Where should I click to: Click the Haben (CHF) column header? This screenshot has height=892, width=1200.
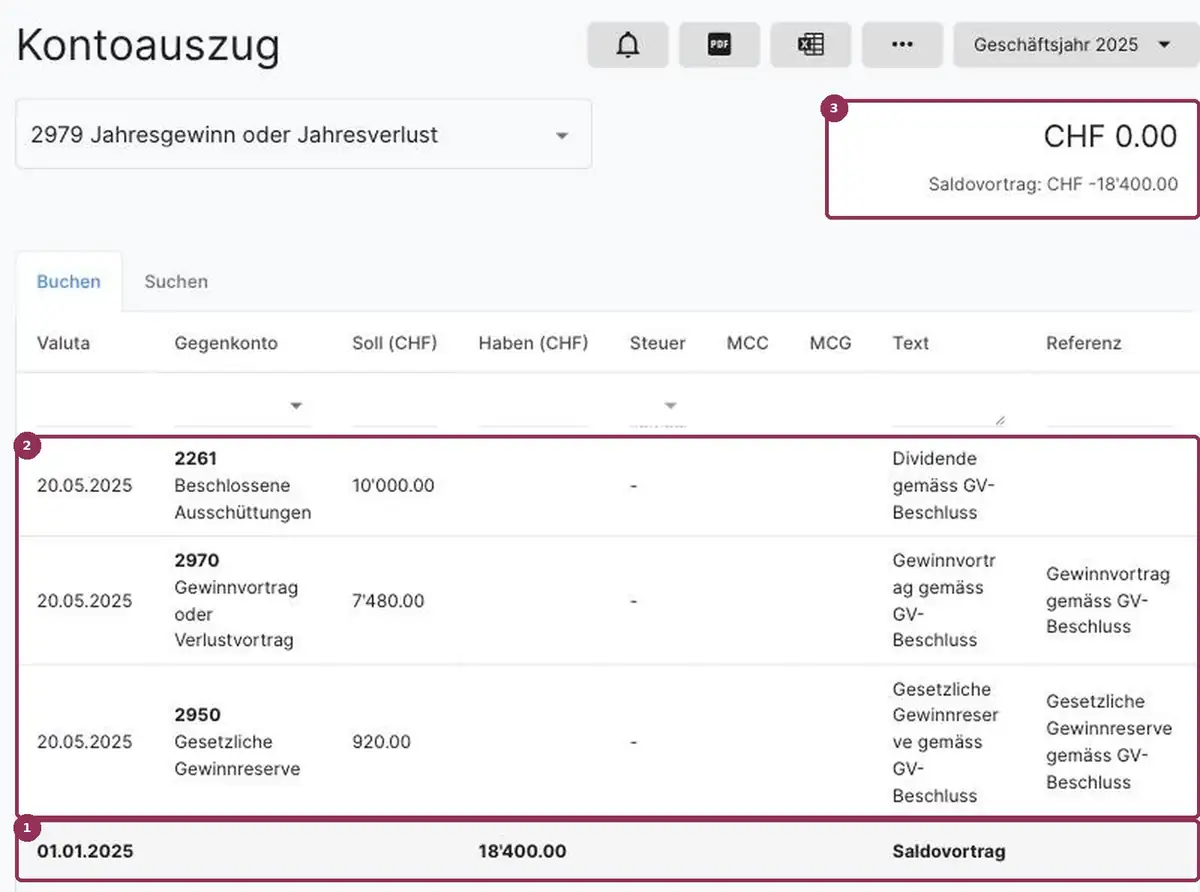tap(533, 343)
